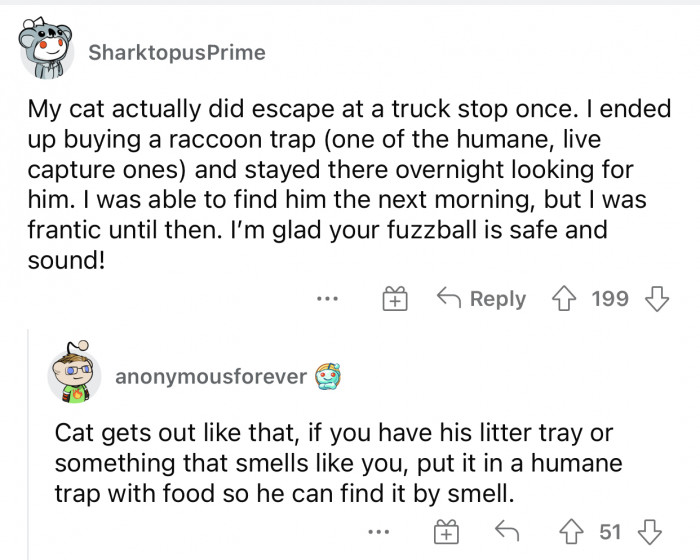Open more options on anonymousforever's comment
700x560 pixels.
[375, 533]
